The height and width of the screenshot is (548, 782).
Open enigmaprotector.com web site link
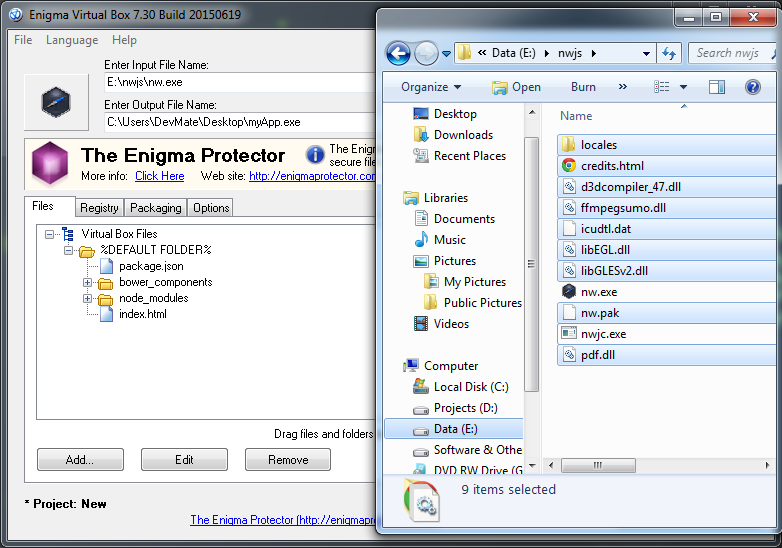click(312, 176)
